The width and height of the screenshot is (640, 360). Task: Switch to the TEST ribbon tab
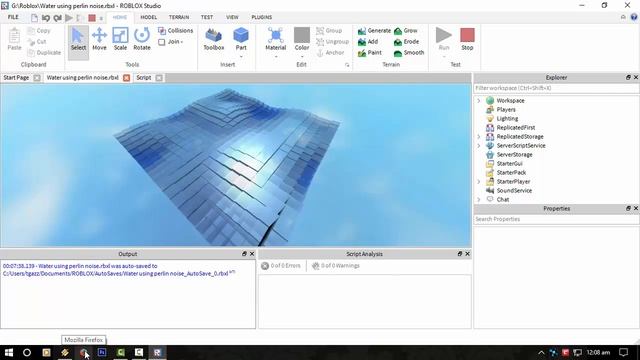(207, 17)
